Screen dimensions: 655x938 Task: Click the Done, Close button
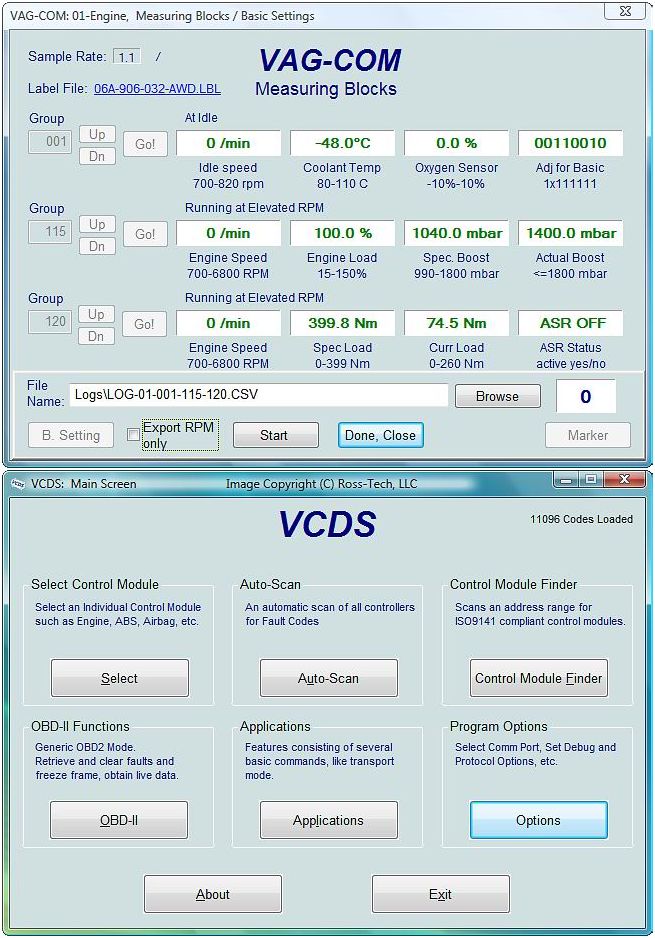[380, 435]
